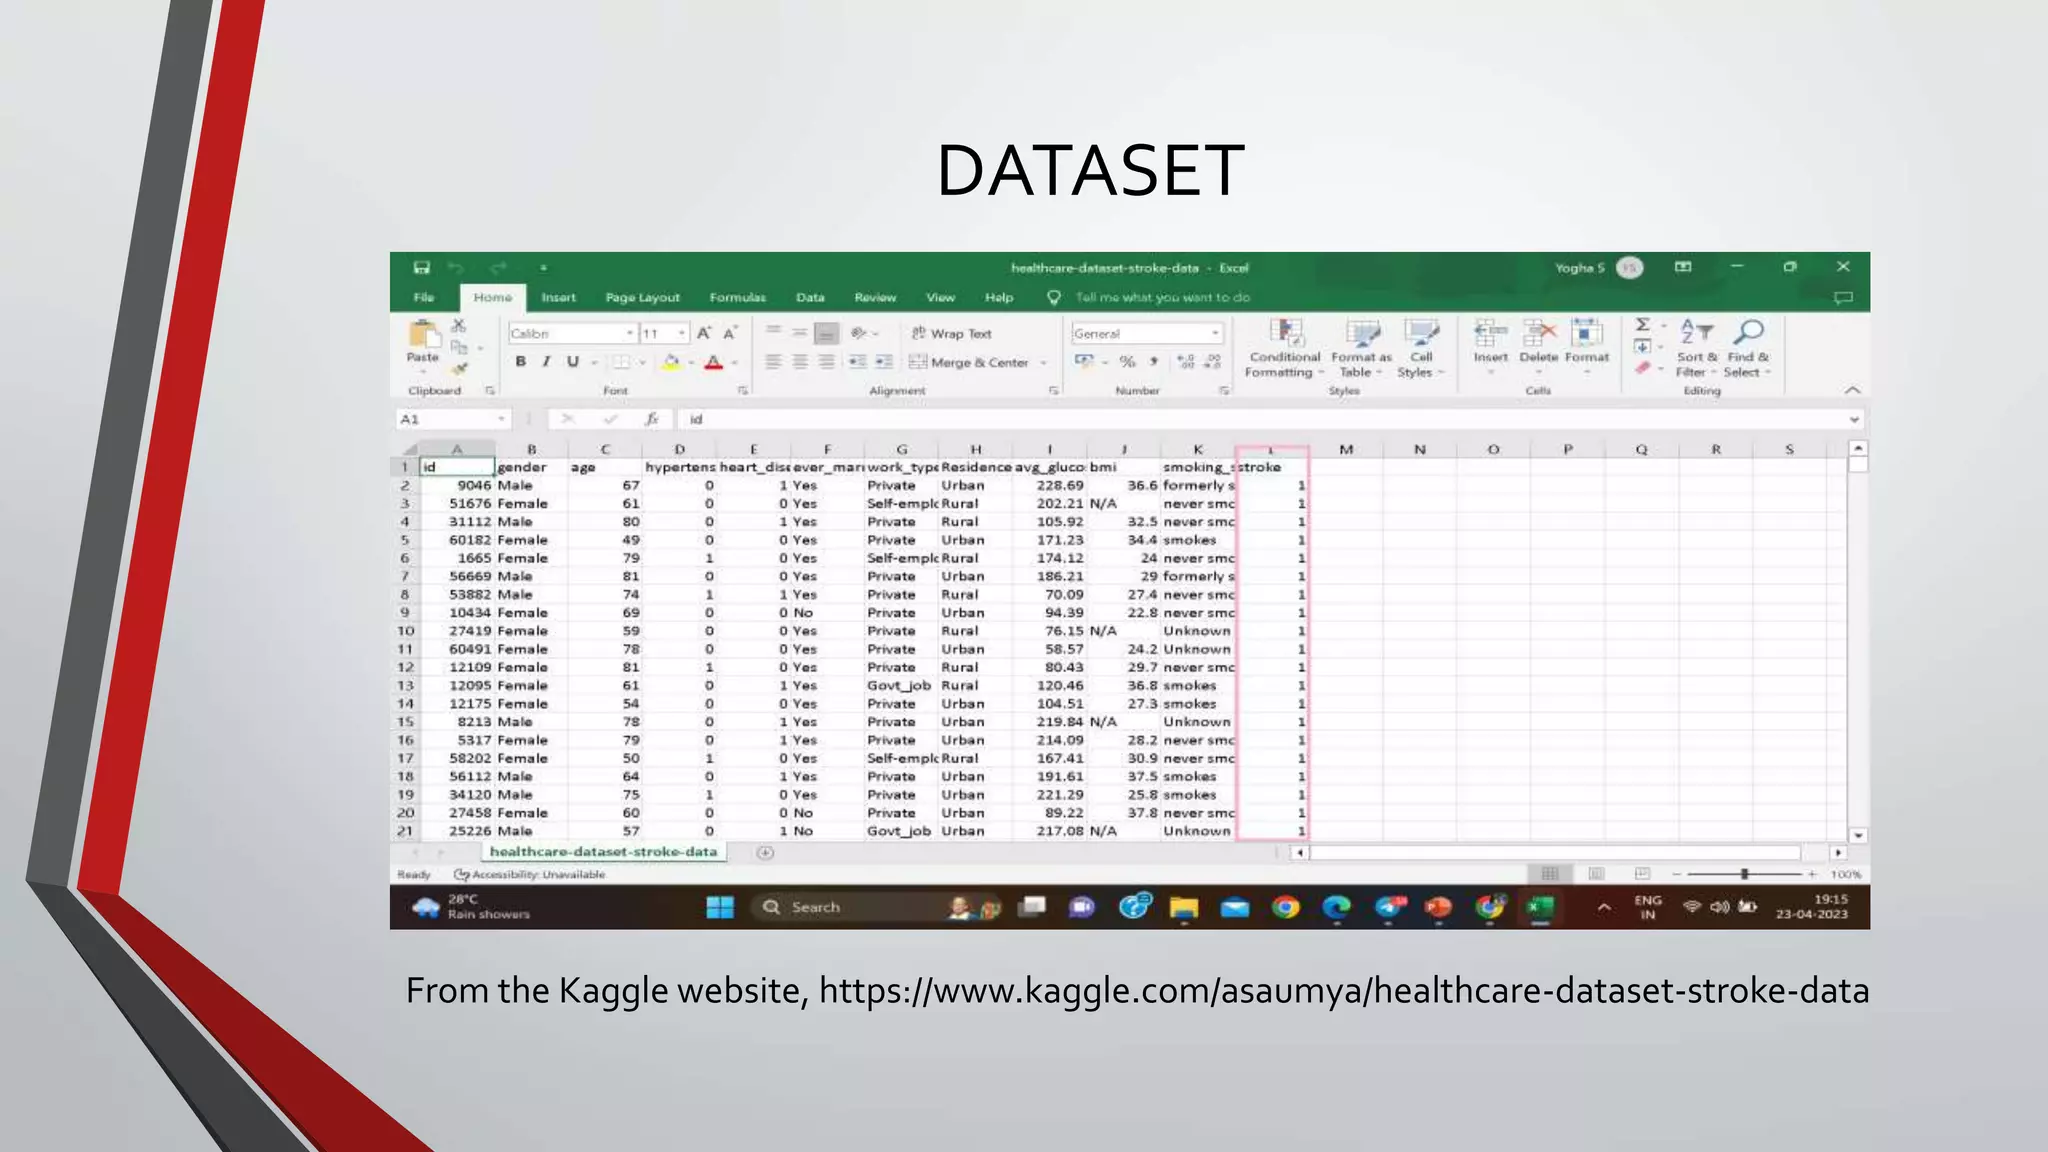Open Chrome from the Windows taskbar
This screenshot has height=1152, width=2048.
1285,908
